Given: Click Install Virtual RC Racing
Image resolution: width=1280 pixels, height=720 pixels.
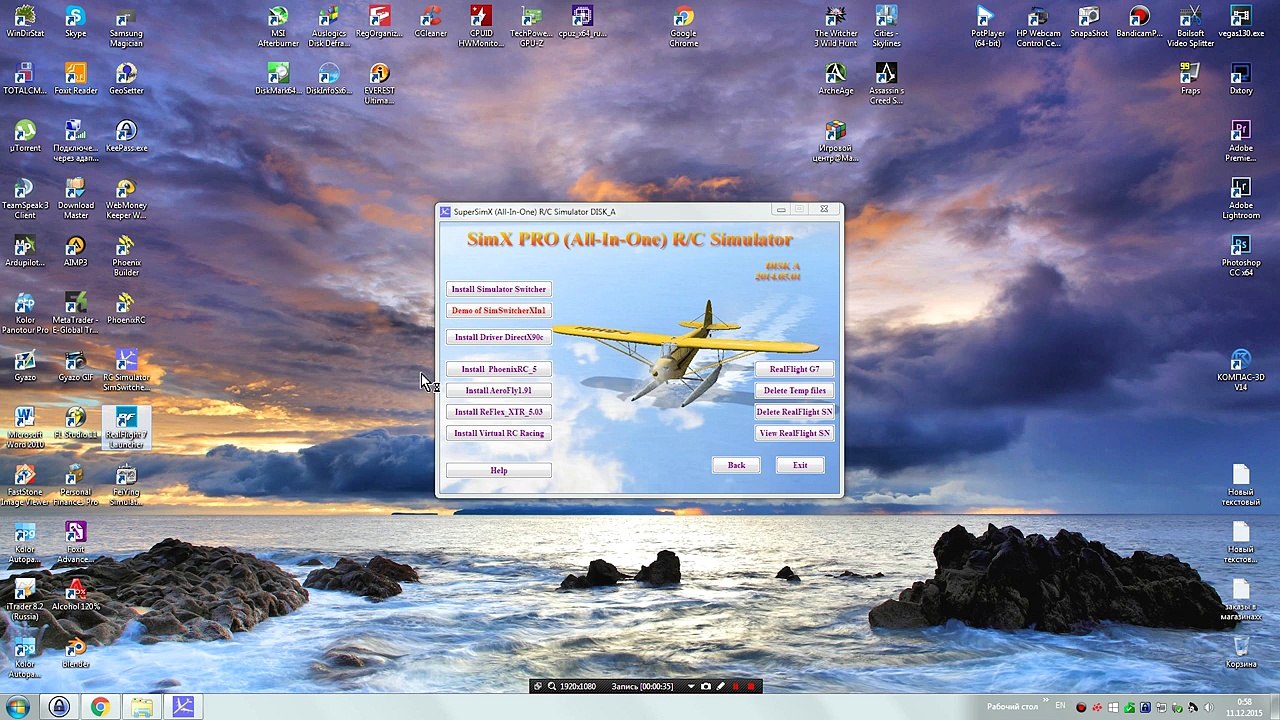Looking at the screenshot, I should [498, 433].
